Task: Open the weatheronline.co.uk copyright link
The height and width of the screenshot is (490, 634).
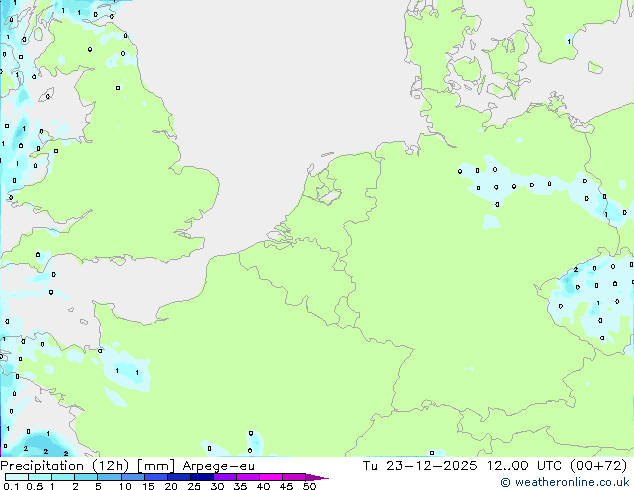Action: pyautogui.click(x=565, y=482)
